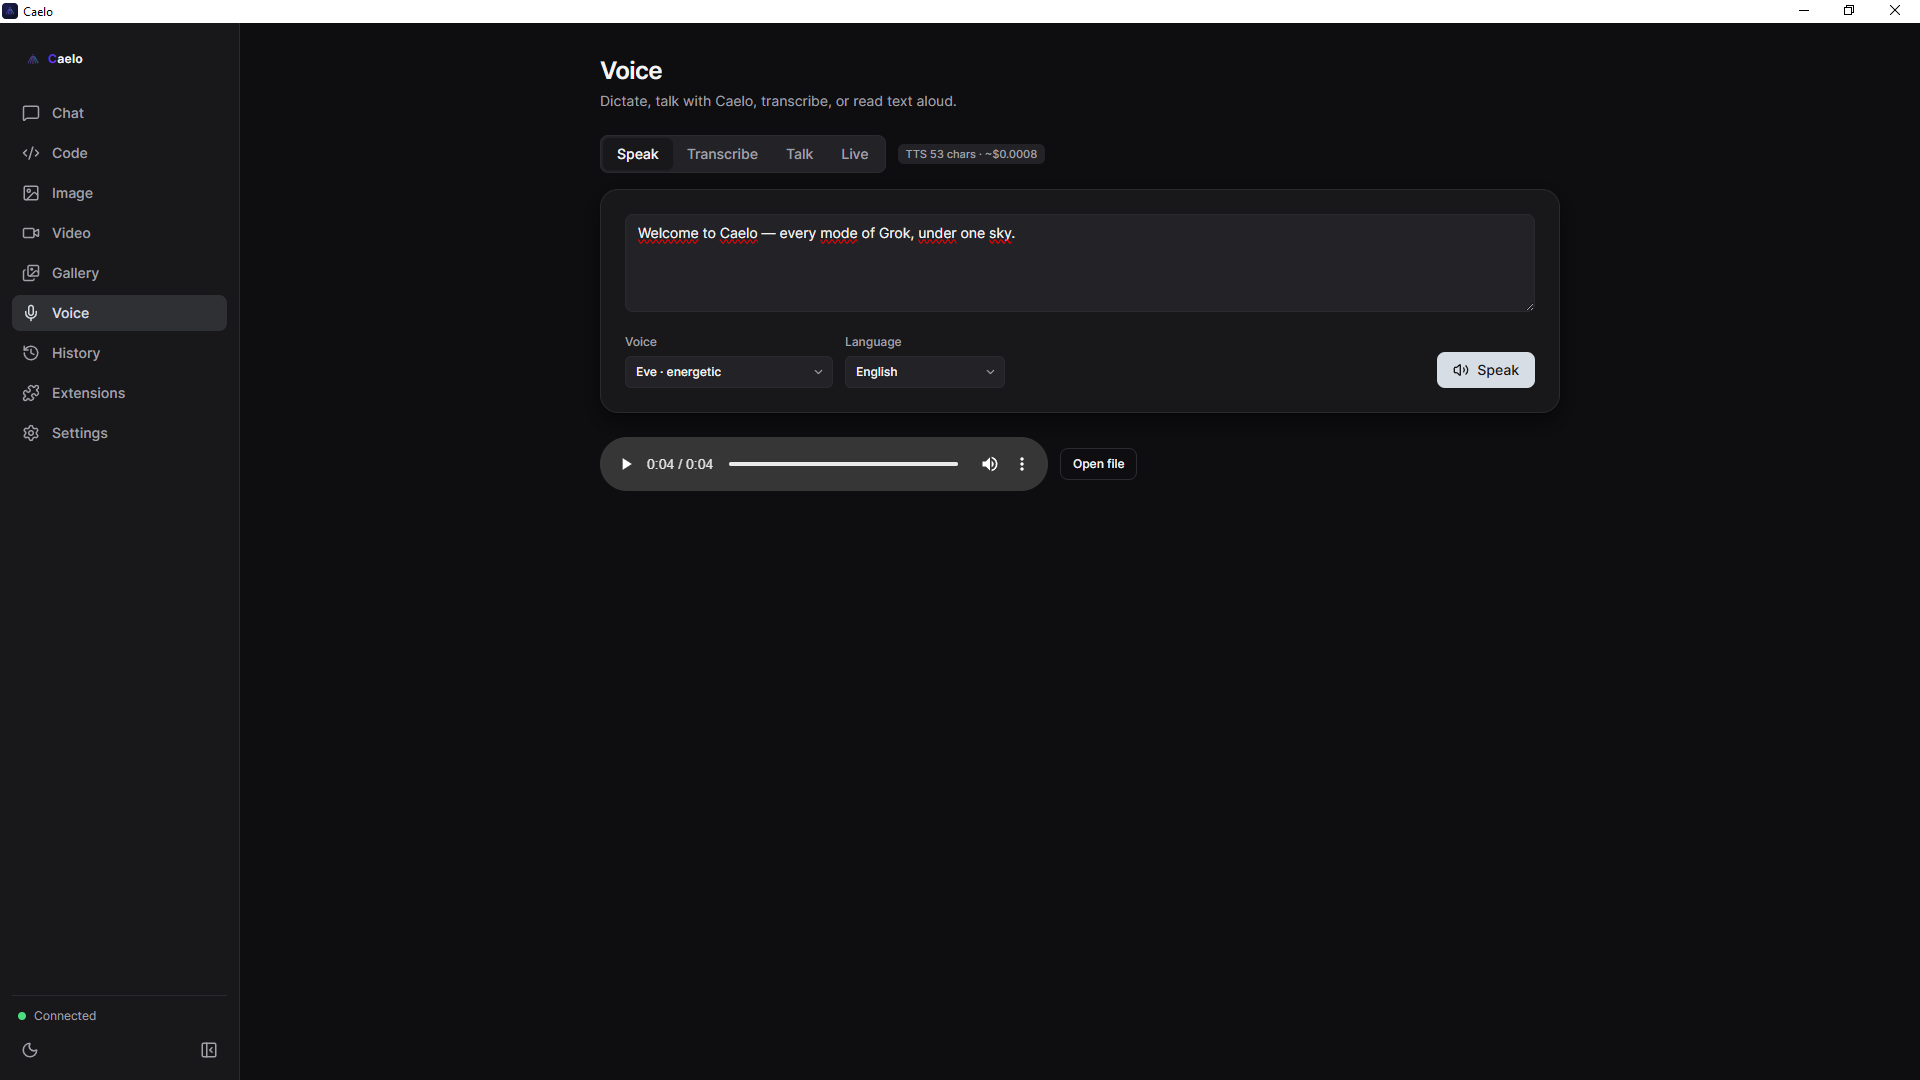1920x1080 pixels.
Task: Open the Chat section icon
Action: coord(31,113)
